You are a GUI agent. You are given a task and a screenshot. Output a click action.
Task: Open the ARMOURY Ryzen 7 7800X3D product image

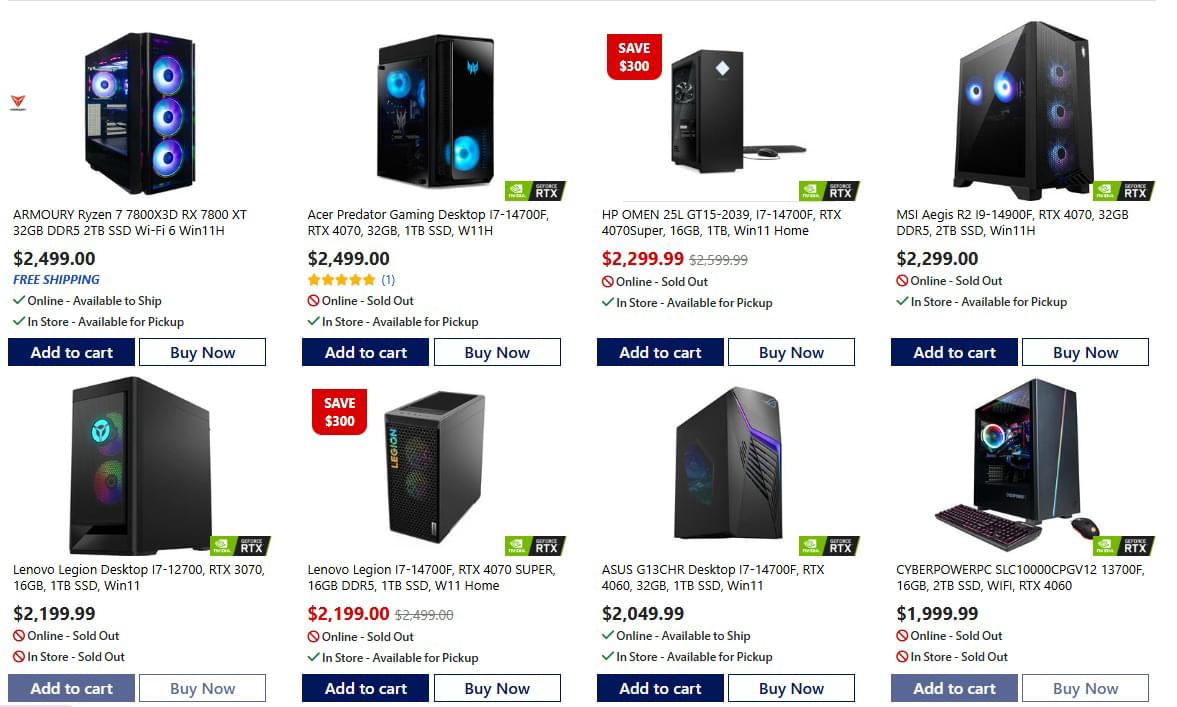(140, 113)
